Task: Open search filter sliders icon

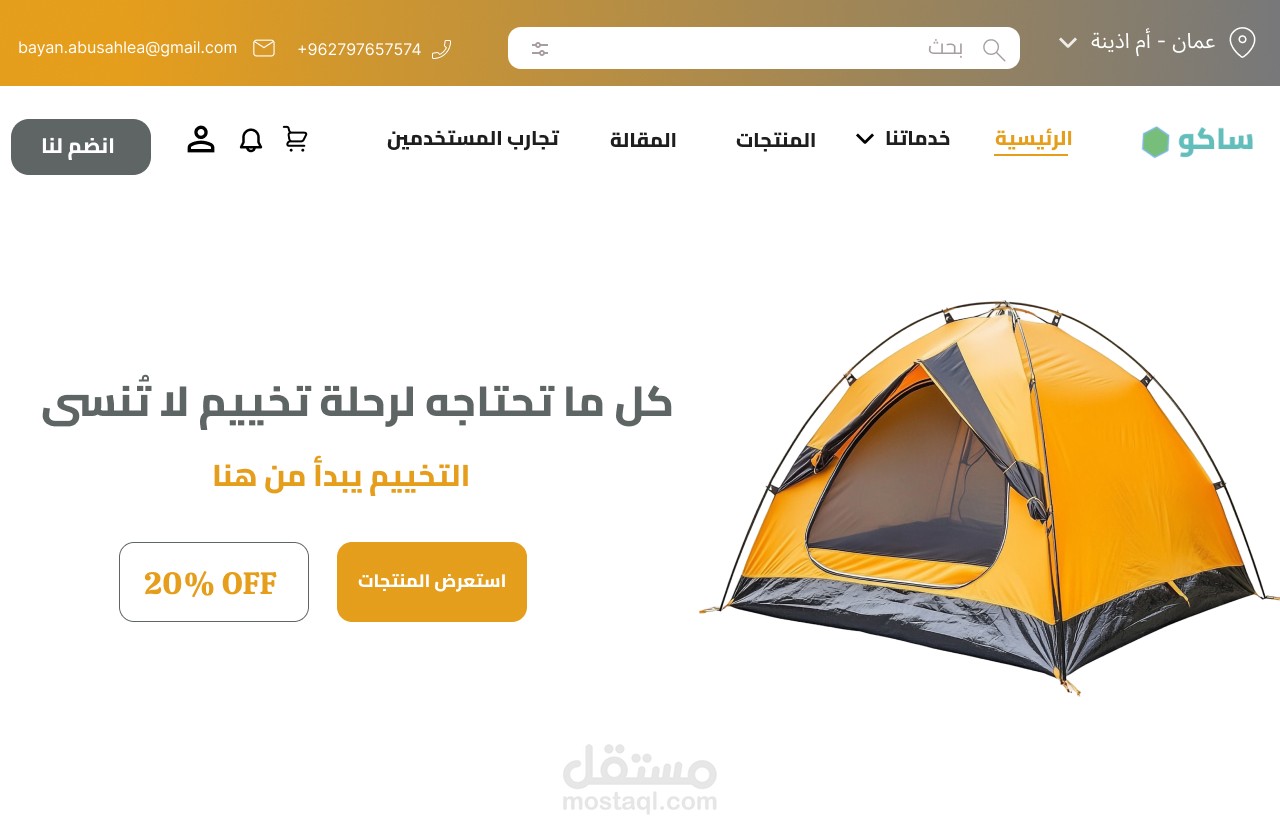Action: click(540, 49)
